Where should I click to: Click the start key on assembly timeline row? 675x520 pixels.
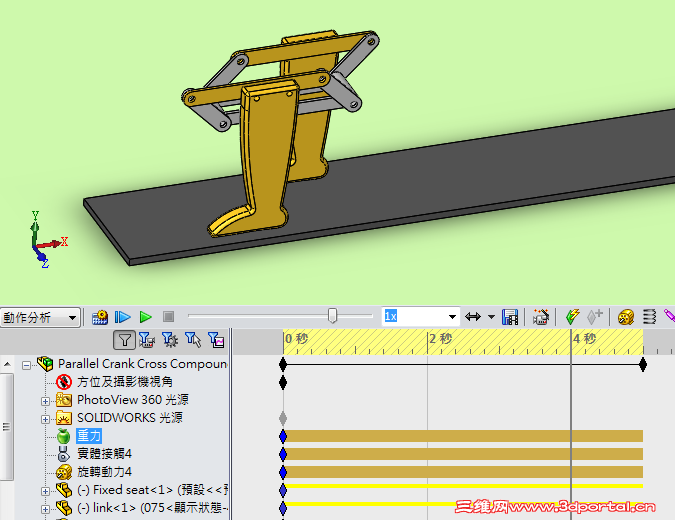[283, 365]
